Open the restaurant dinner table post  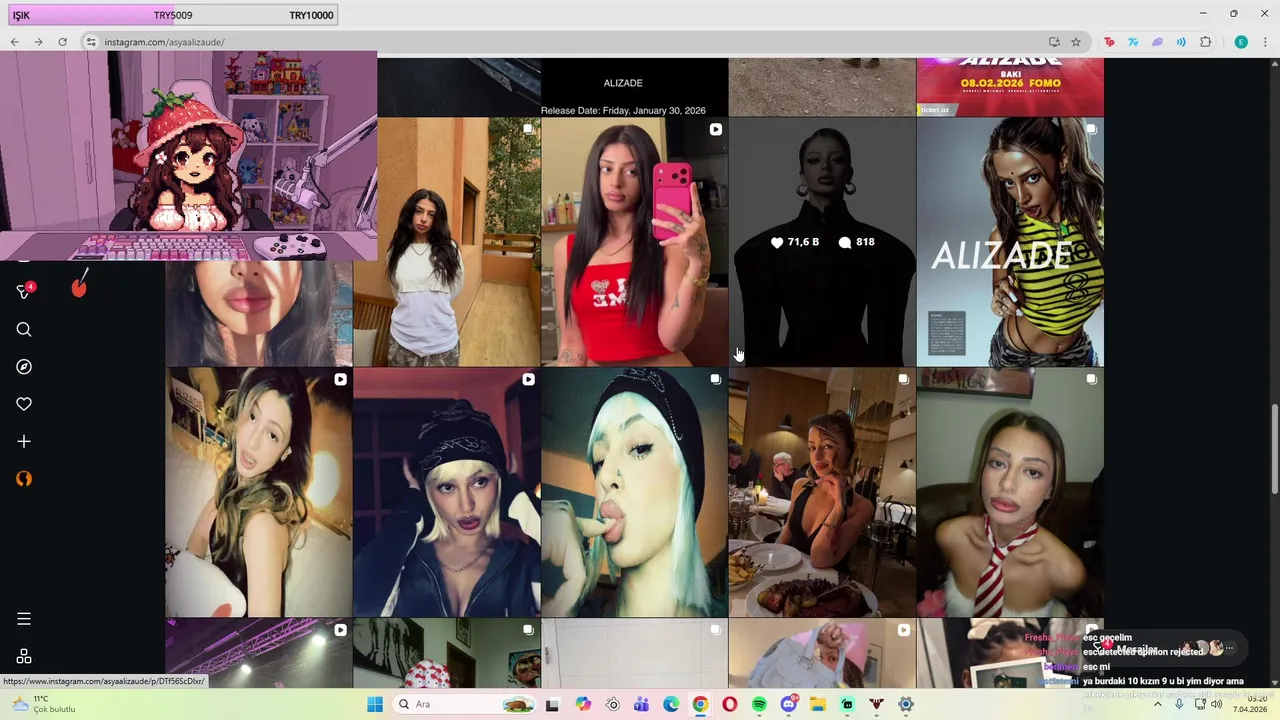tap(822, 493)
